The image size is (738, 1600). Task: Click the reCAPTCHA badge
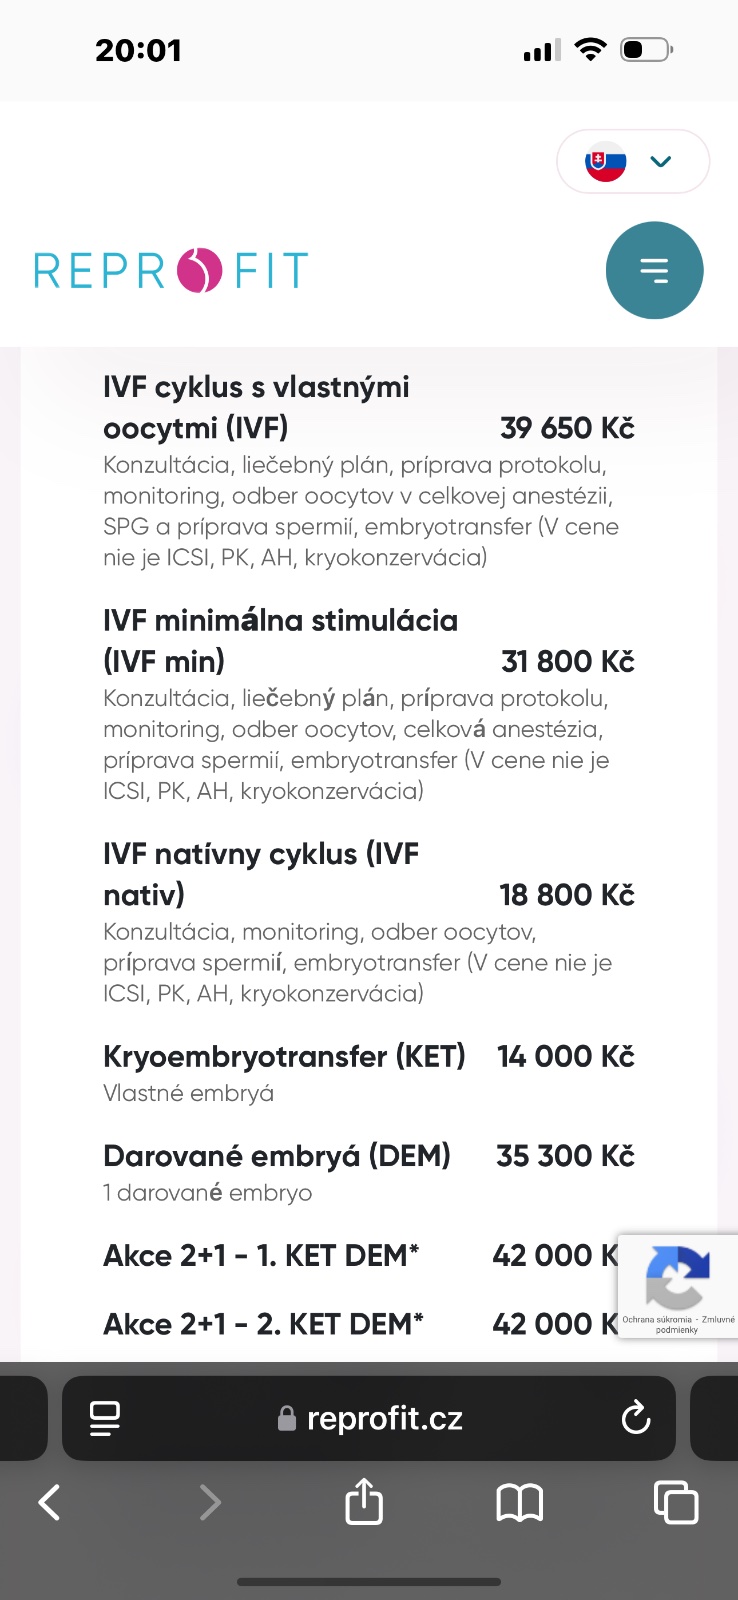677,1286
